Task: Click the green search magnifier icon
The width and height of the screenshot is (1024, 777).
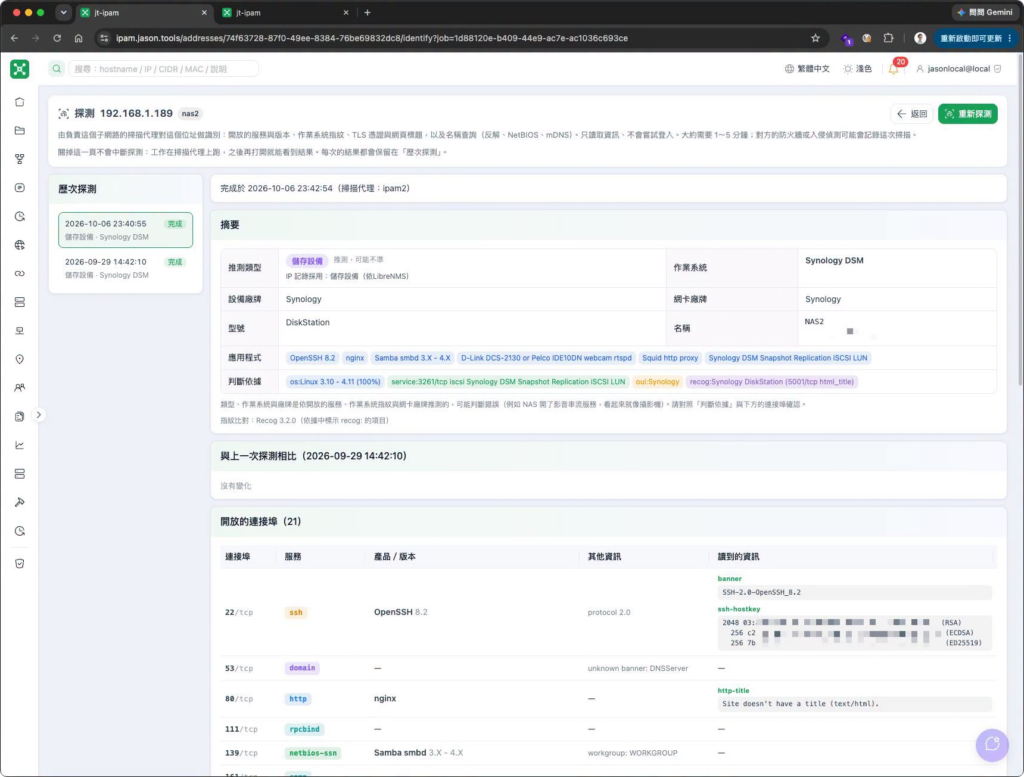Action: pos(57,69)
